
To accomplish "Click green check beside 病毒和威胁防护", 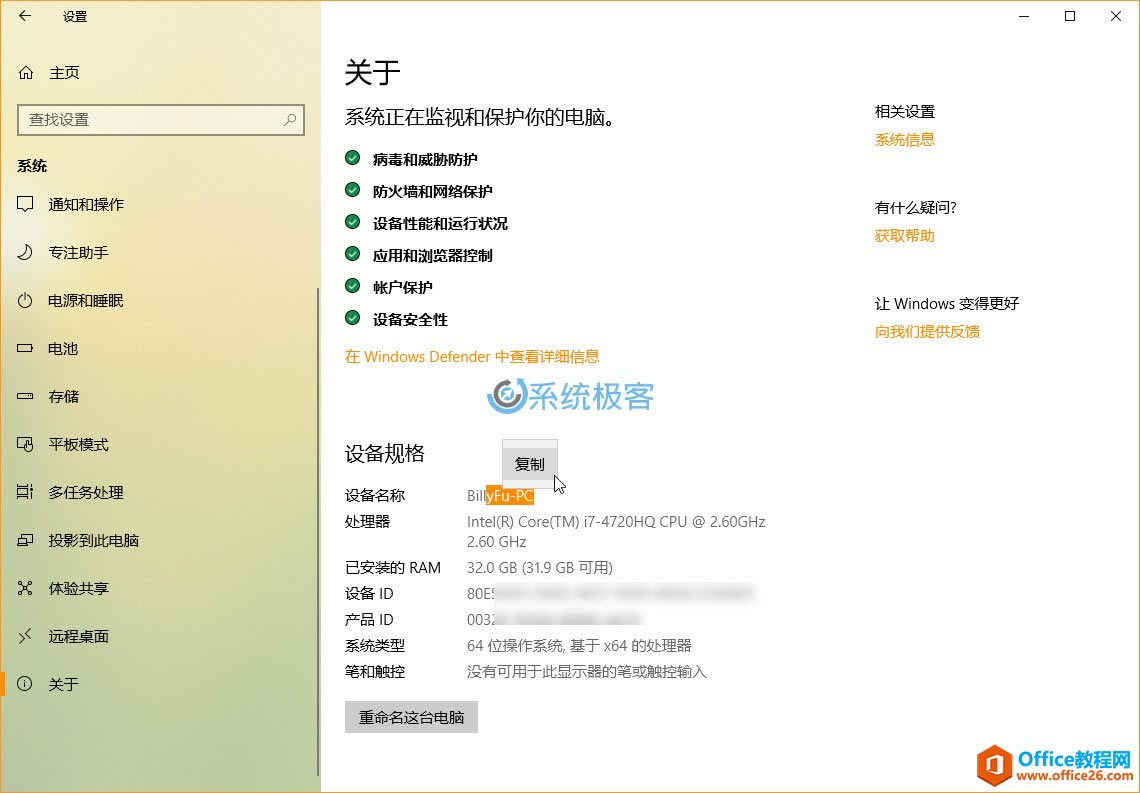I will (x=353, y=158).
